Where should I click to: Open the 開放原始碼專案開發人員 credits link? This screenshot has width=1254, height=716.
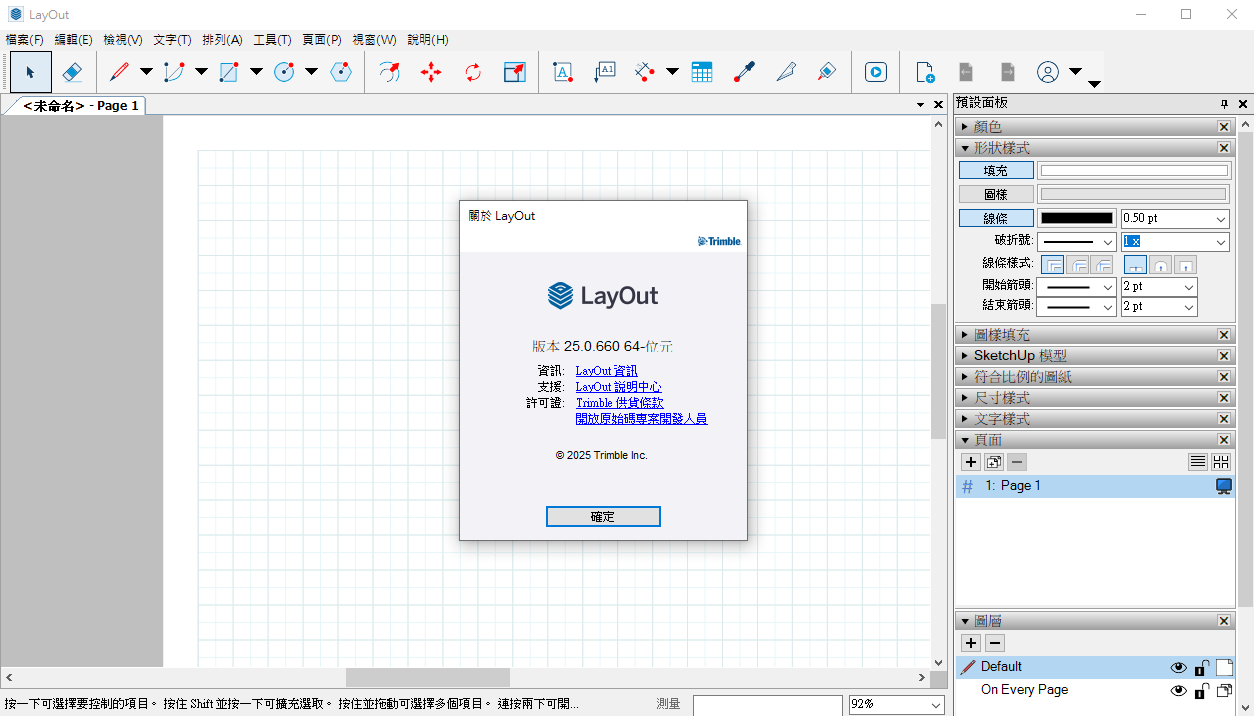tap(642, 419)
